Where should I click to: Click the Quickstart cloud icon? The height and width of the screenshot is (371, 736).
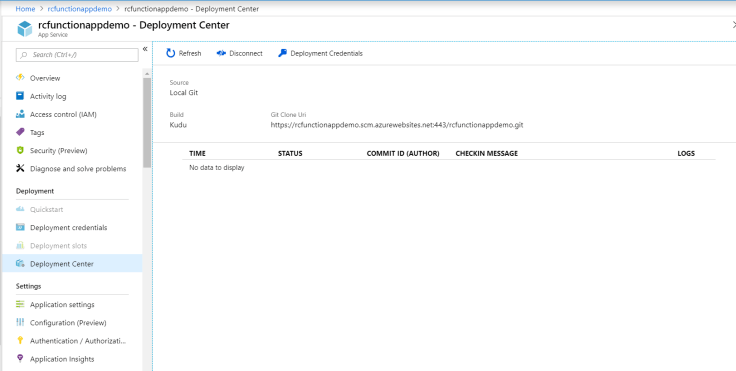click(x=20, y=209)
